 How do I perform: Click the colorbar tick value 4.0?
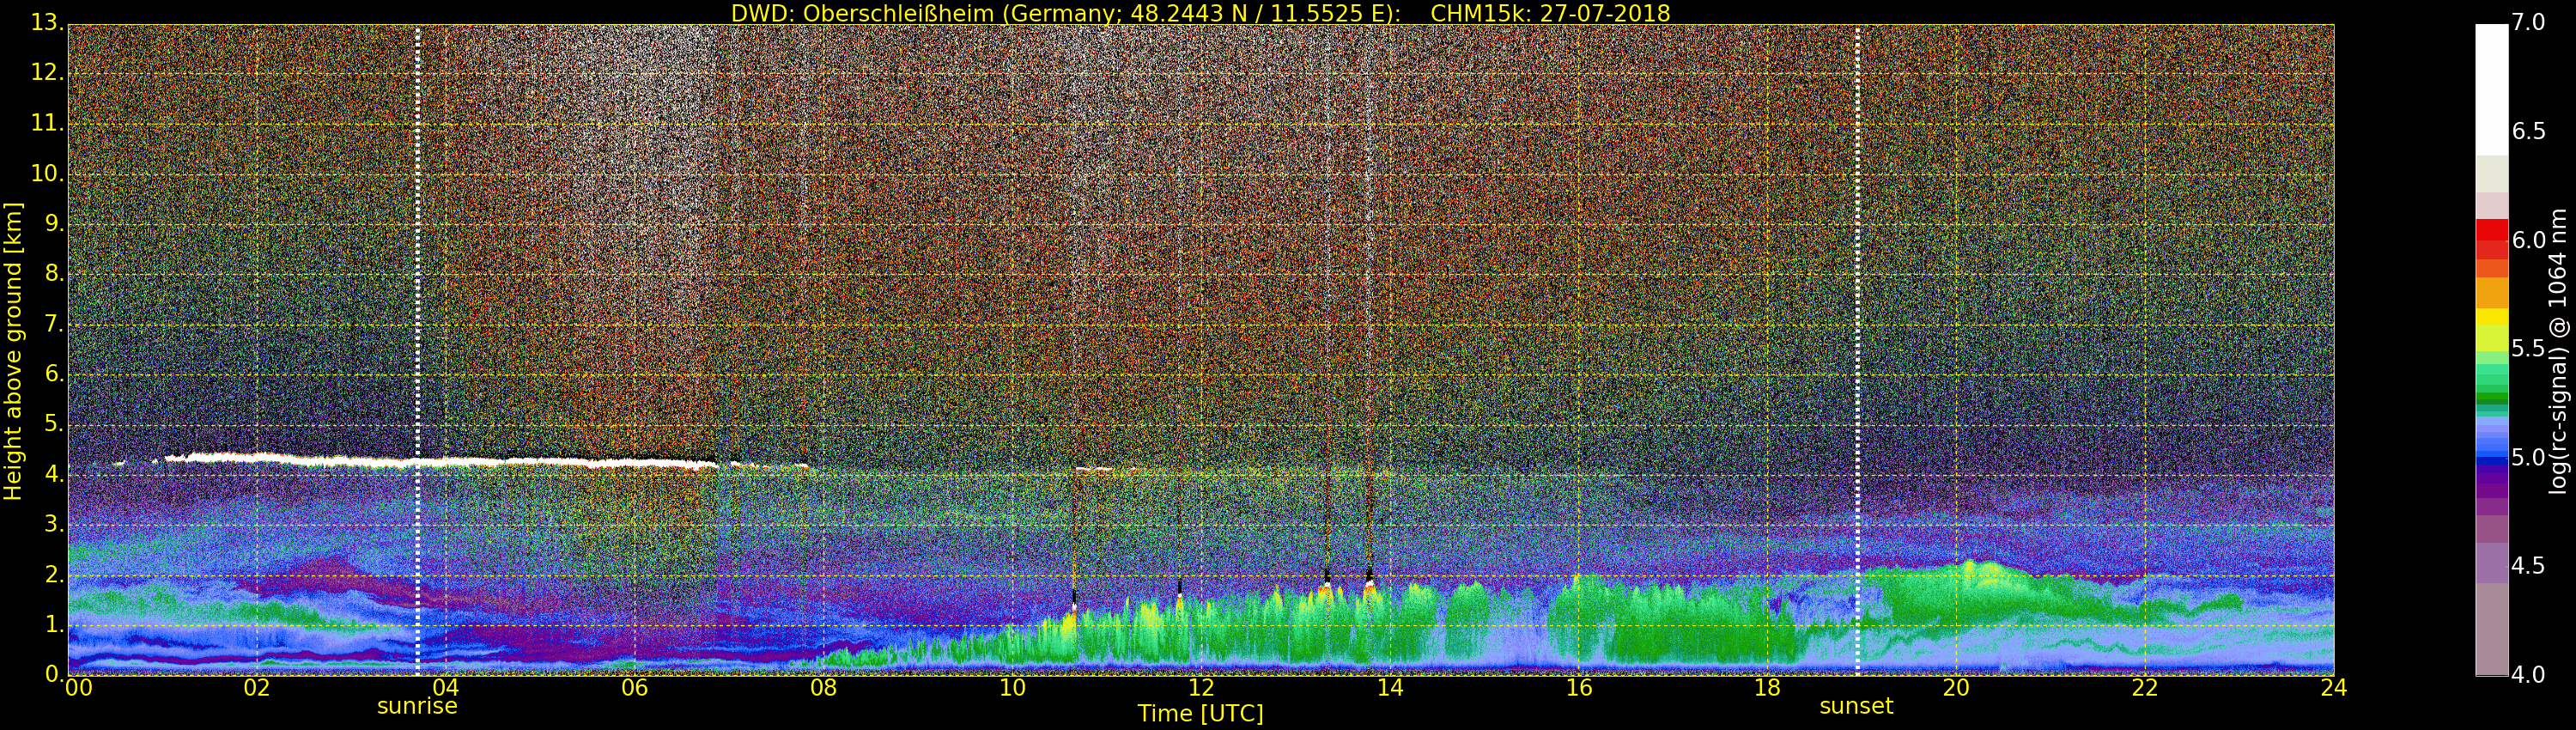[2527, 675]
